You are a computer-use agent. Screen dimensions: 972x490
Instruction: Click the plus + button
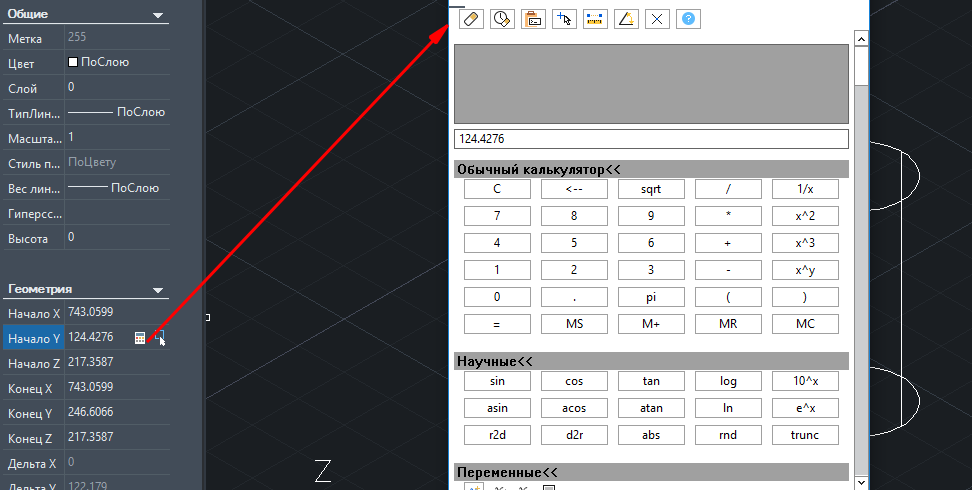coord(728,243)
